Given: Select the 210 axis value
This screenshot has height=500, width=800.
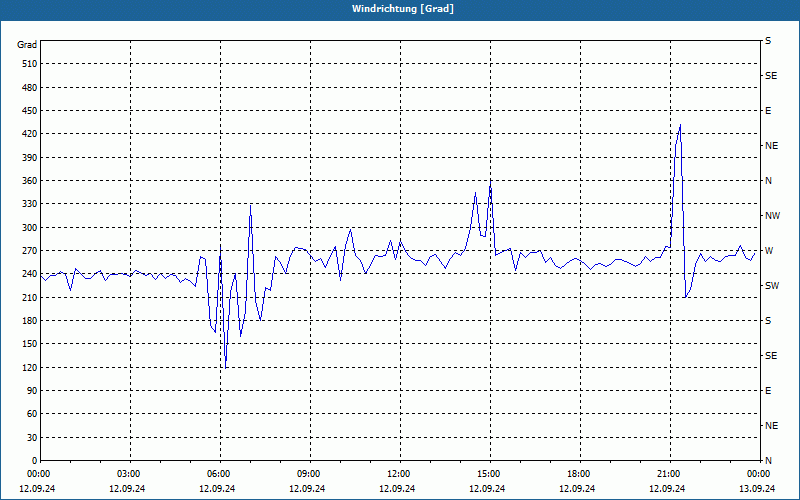Looking at the screenshot, I should coord(30,297).
